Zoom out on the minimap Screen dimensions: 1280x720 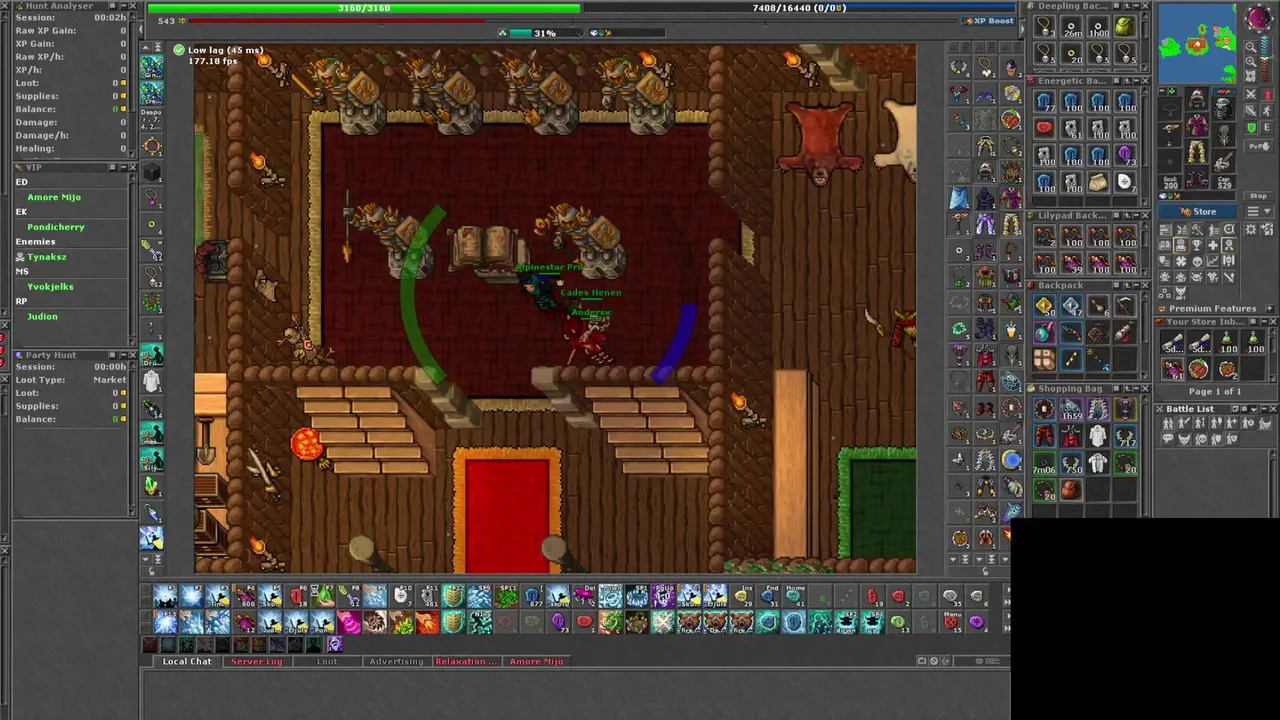click(1251, 46)
